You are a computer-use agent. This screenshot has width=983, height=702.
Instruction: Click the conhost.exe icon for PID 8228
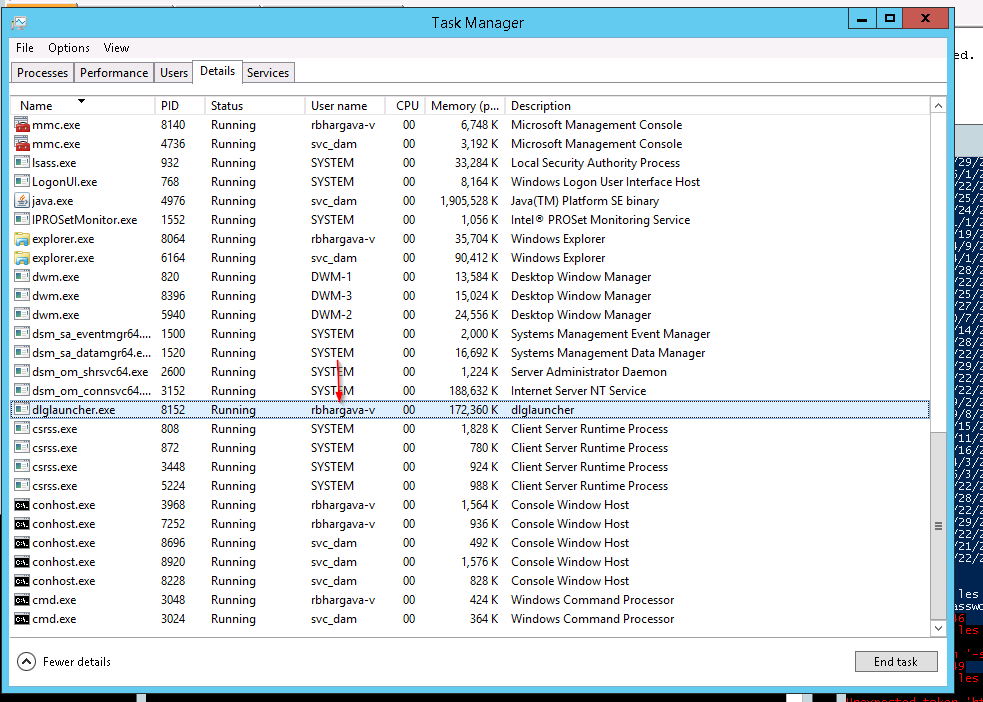[22, 580]
